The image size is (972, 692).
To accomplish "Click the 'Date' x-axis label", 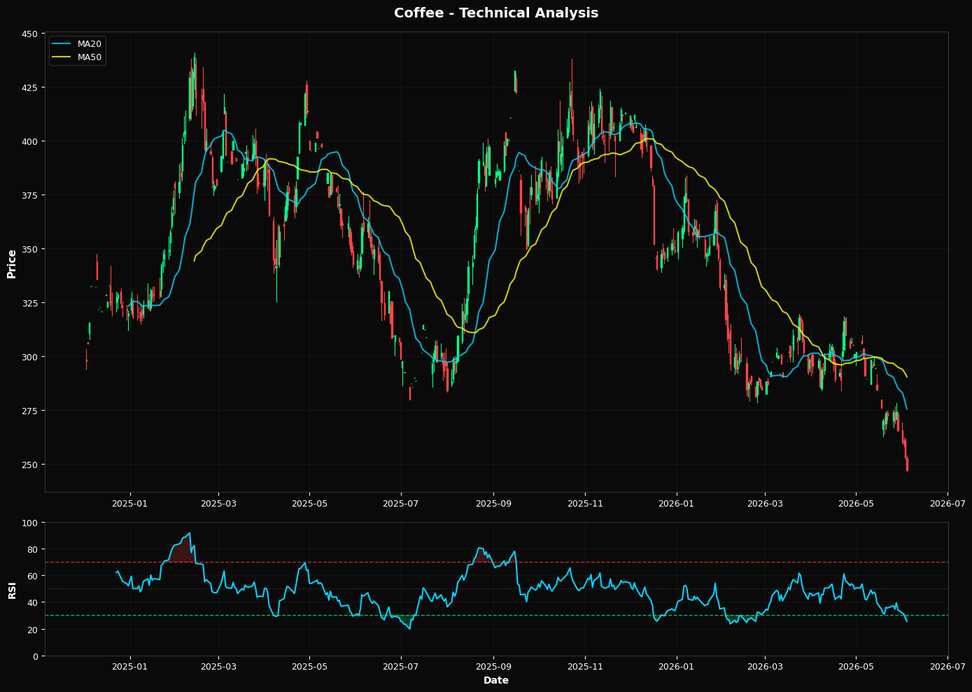I will (x=496, y=680).
